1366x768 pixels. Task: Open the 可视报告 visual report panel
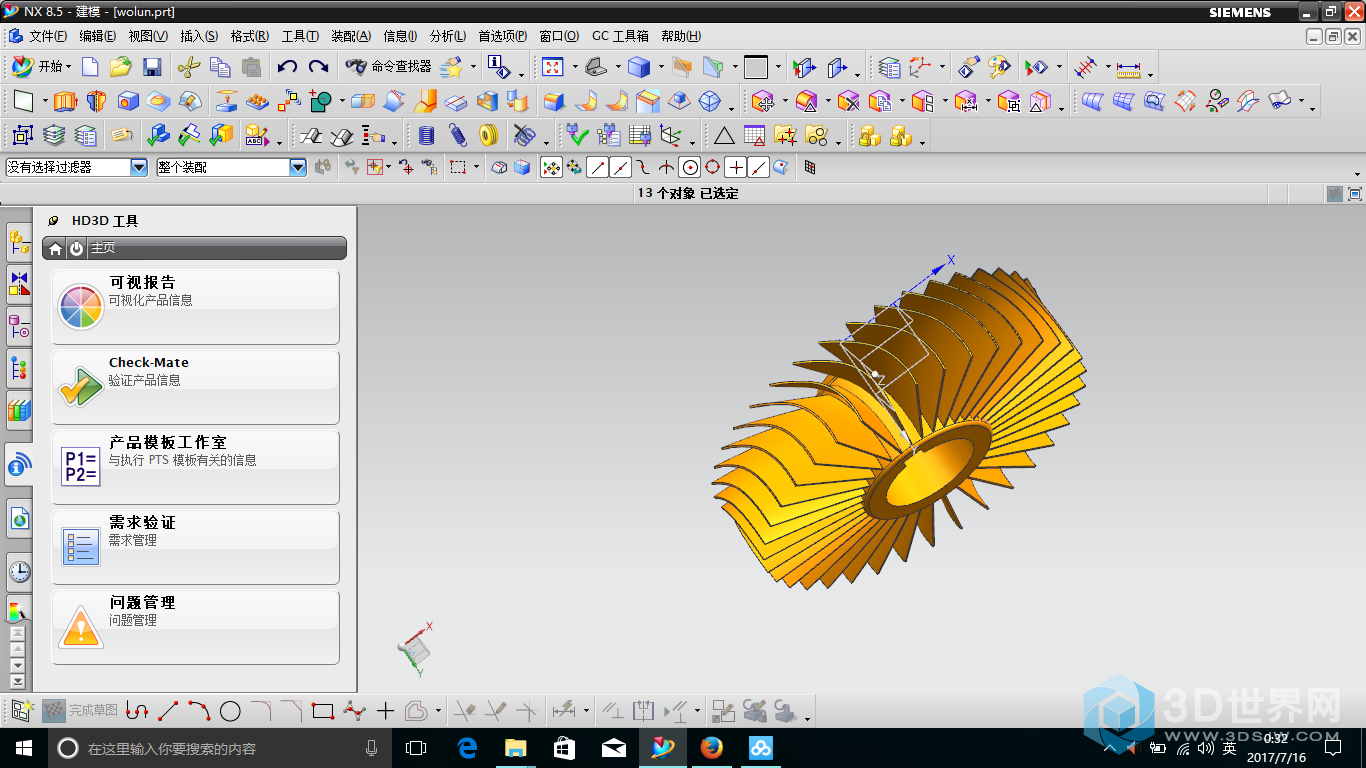pos(195,307)
